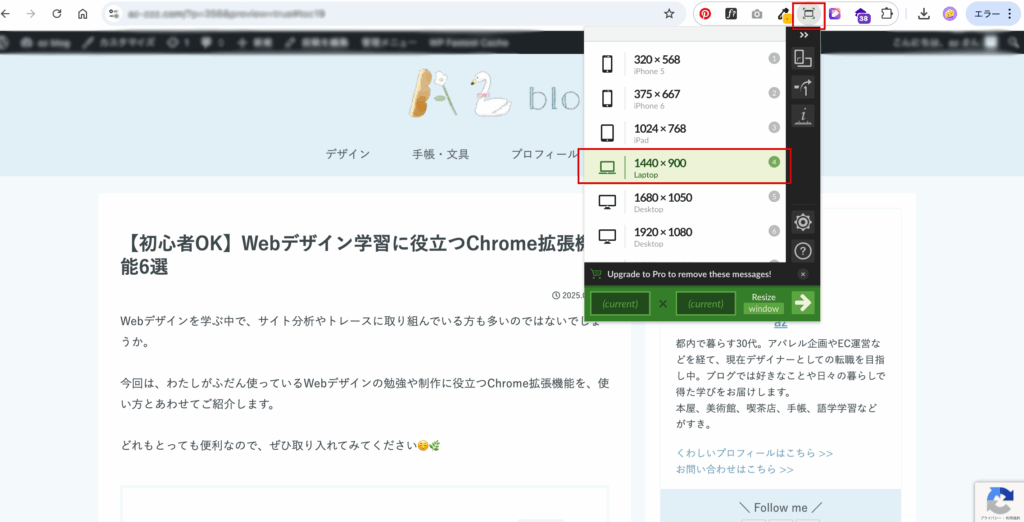1024x522 pixels.
Task: Reload the page with the refresh button
Action: 57,14
